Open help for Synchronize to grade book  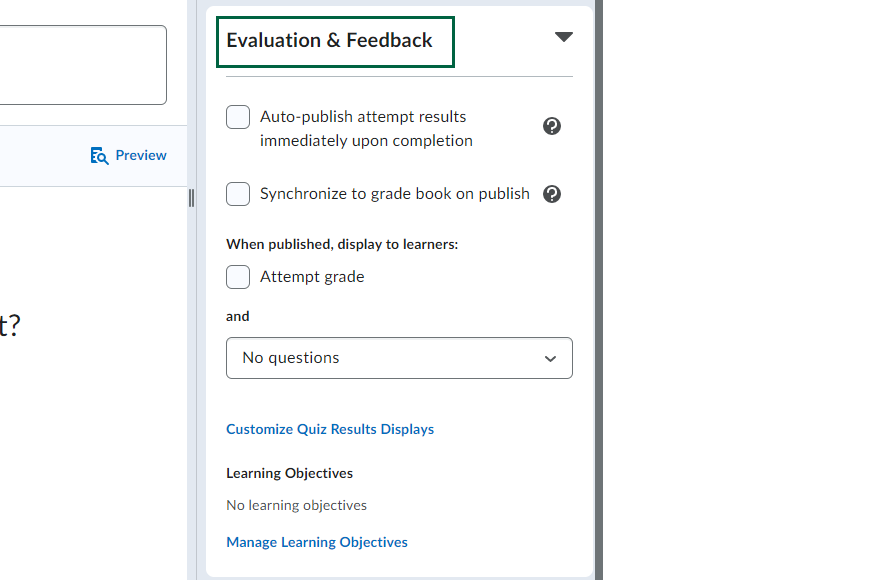pos(552,194)
